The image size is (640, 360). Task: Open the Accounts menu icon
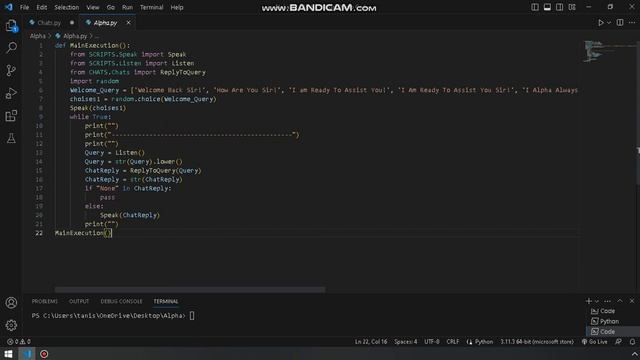tap(11, 303)
